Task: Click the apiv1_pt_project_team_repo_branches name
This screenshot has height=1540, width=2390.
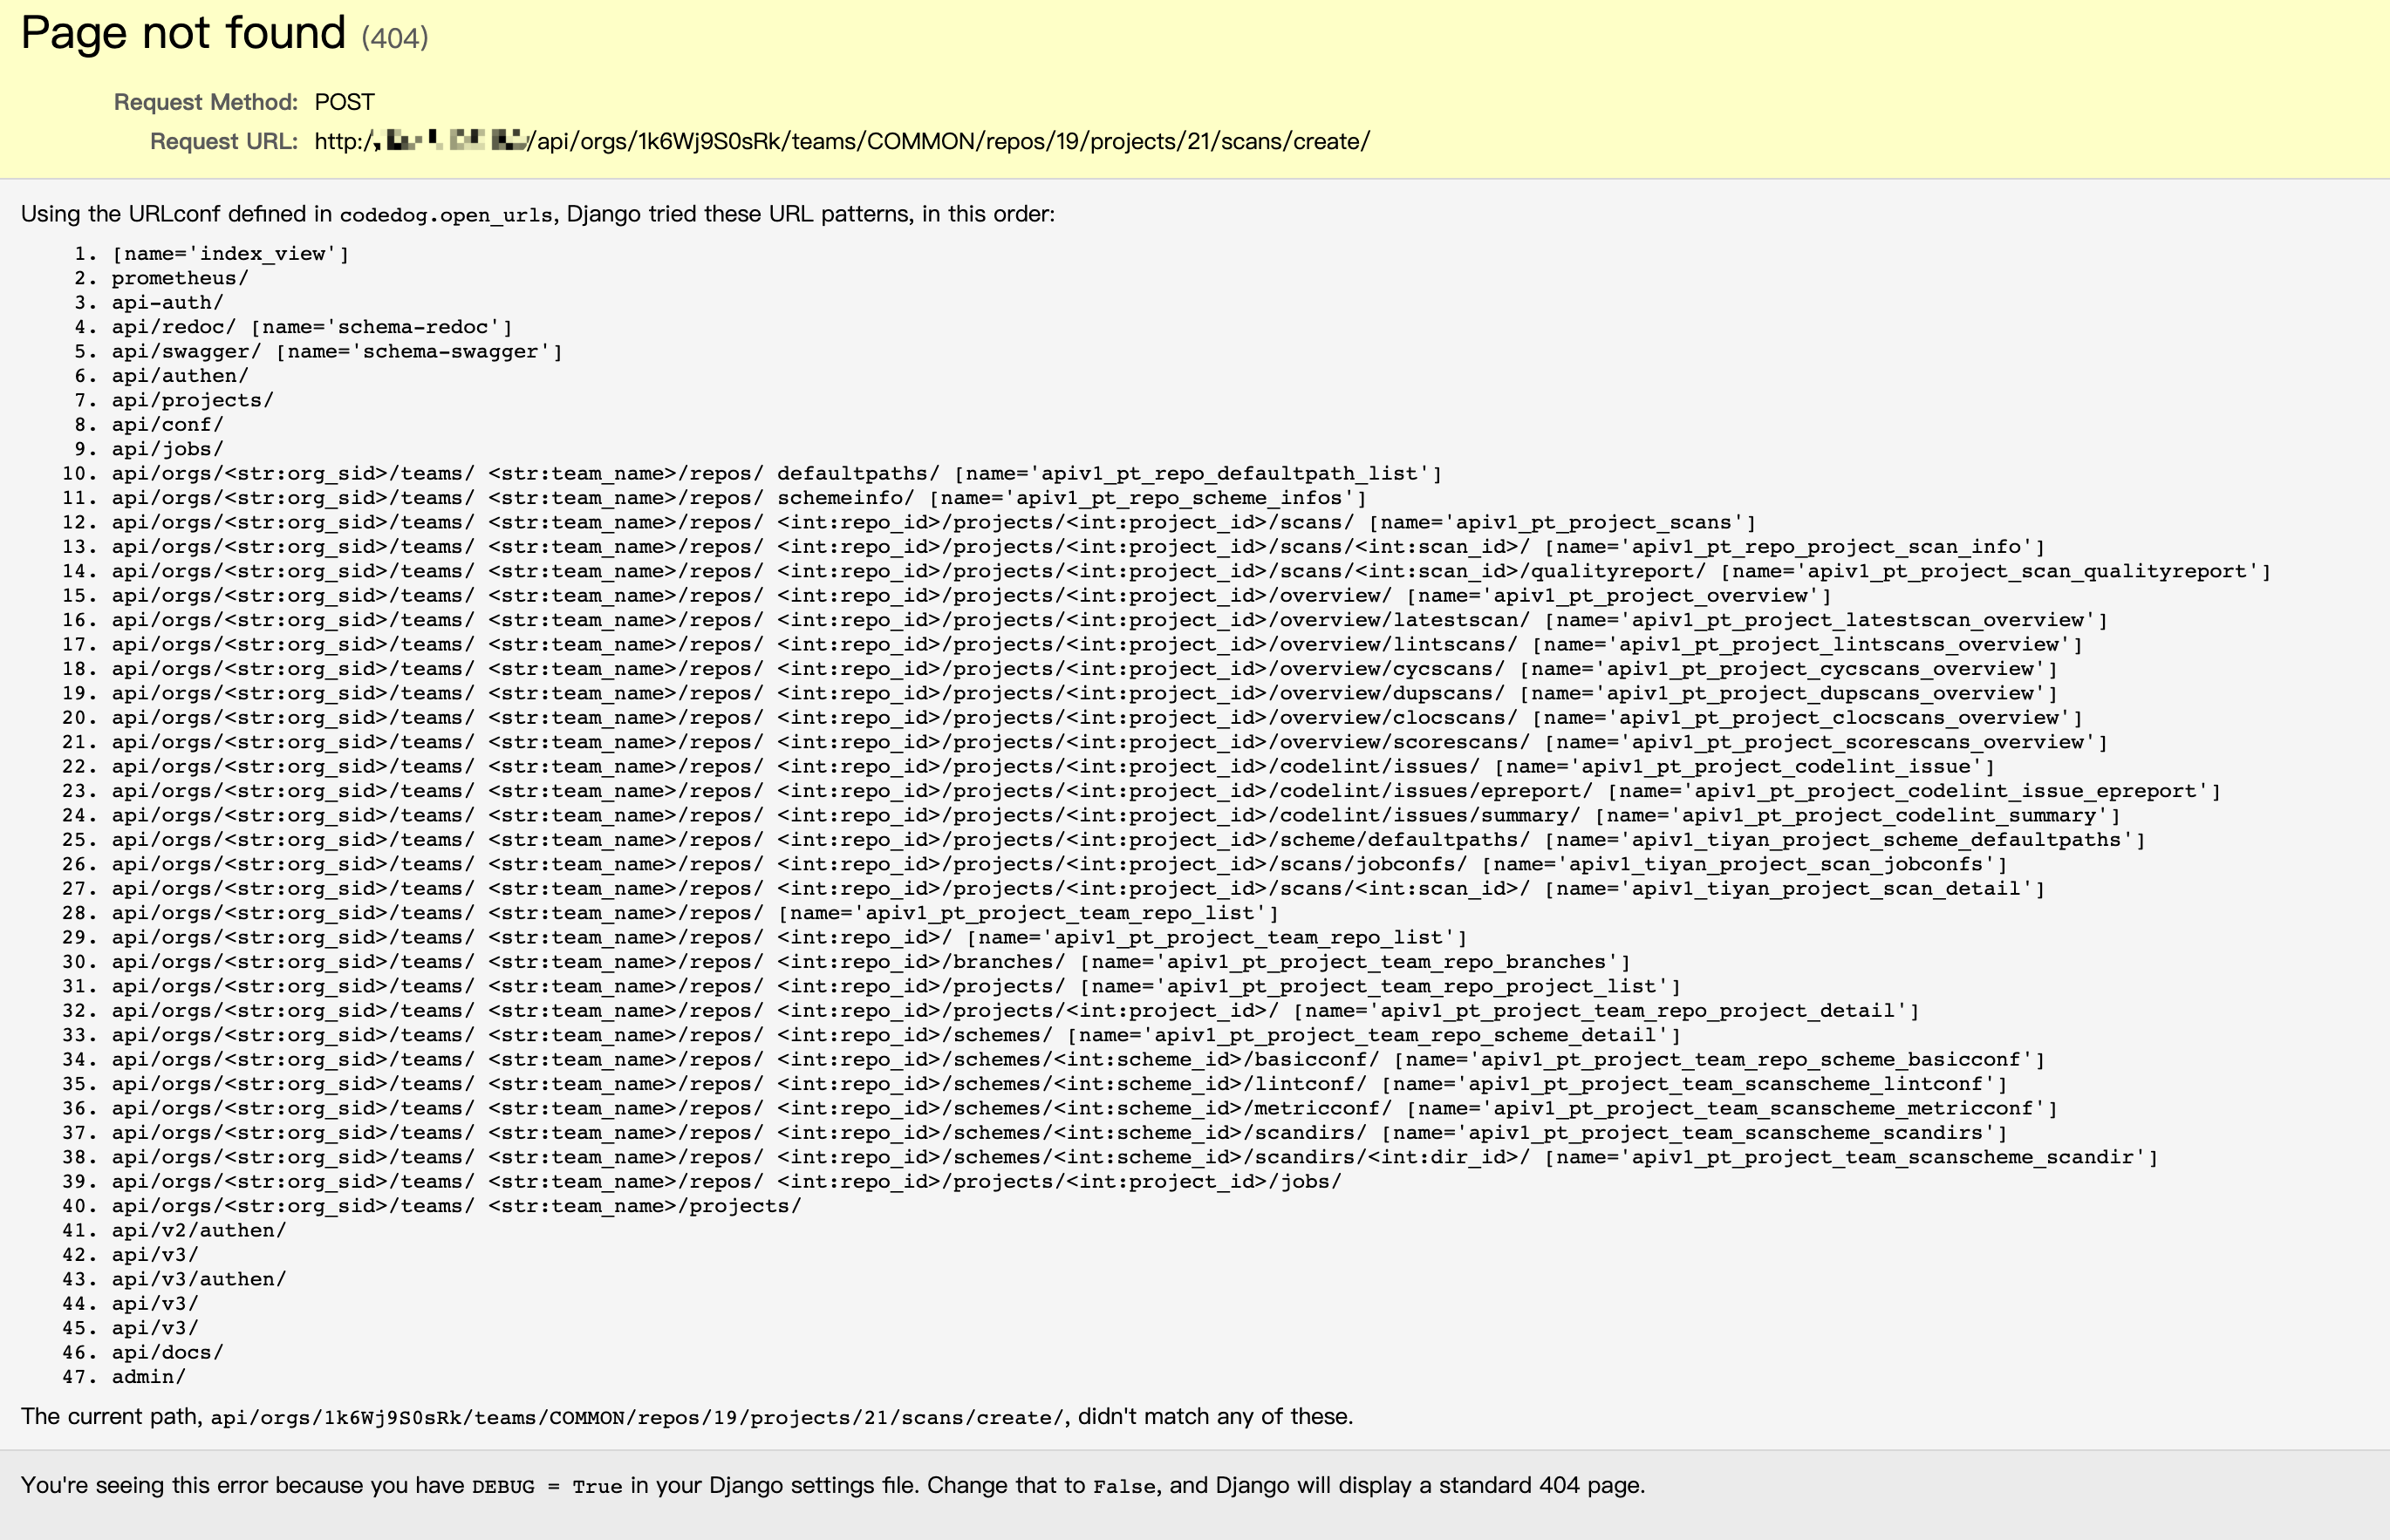Action: (1385, 962)
